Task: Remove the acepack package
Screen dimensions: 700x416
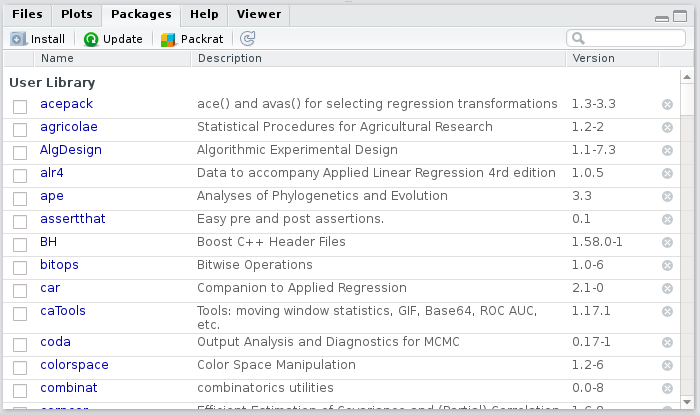Action: click(x=667, y=105)
